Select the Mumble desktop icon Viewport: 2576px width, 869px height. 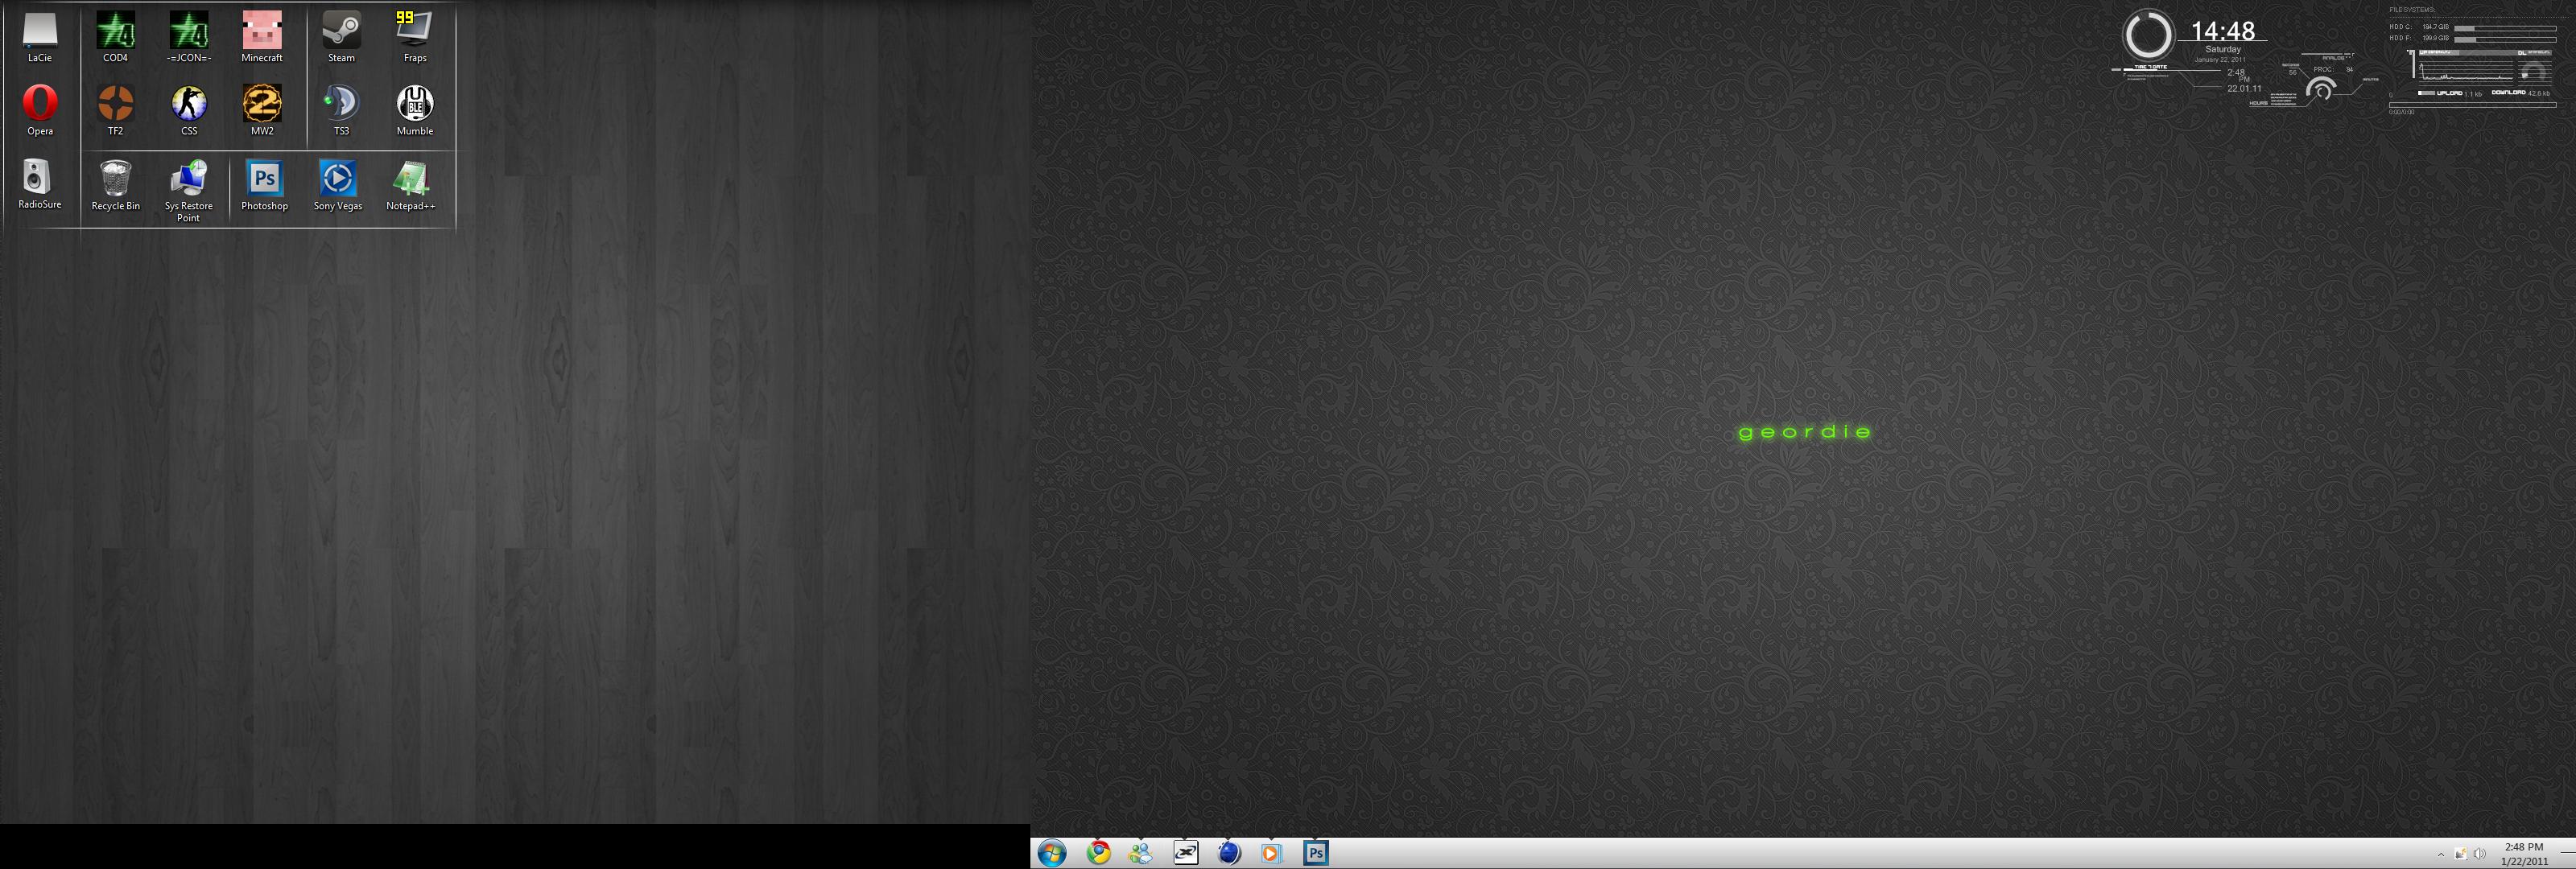415,111
